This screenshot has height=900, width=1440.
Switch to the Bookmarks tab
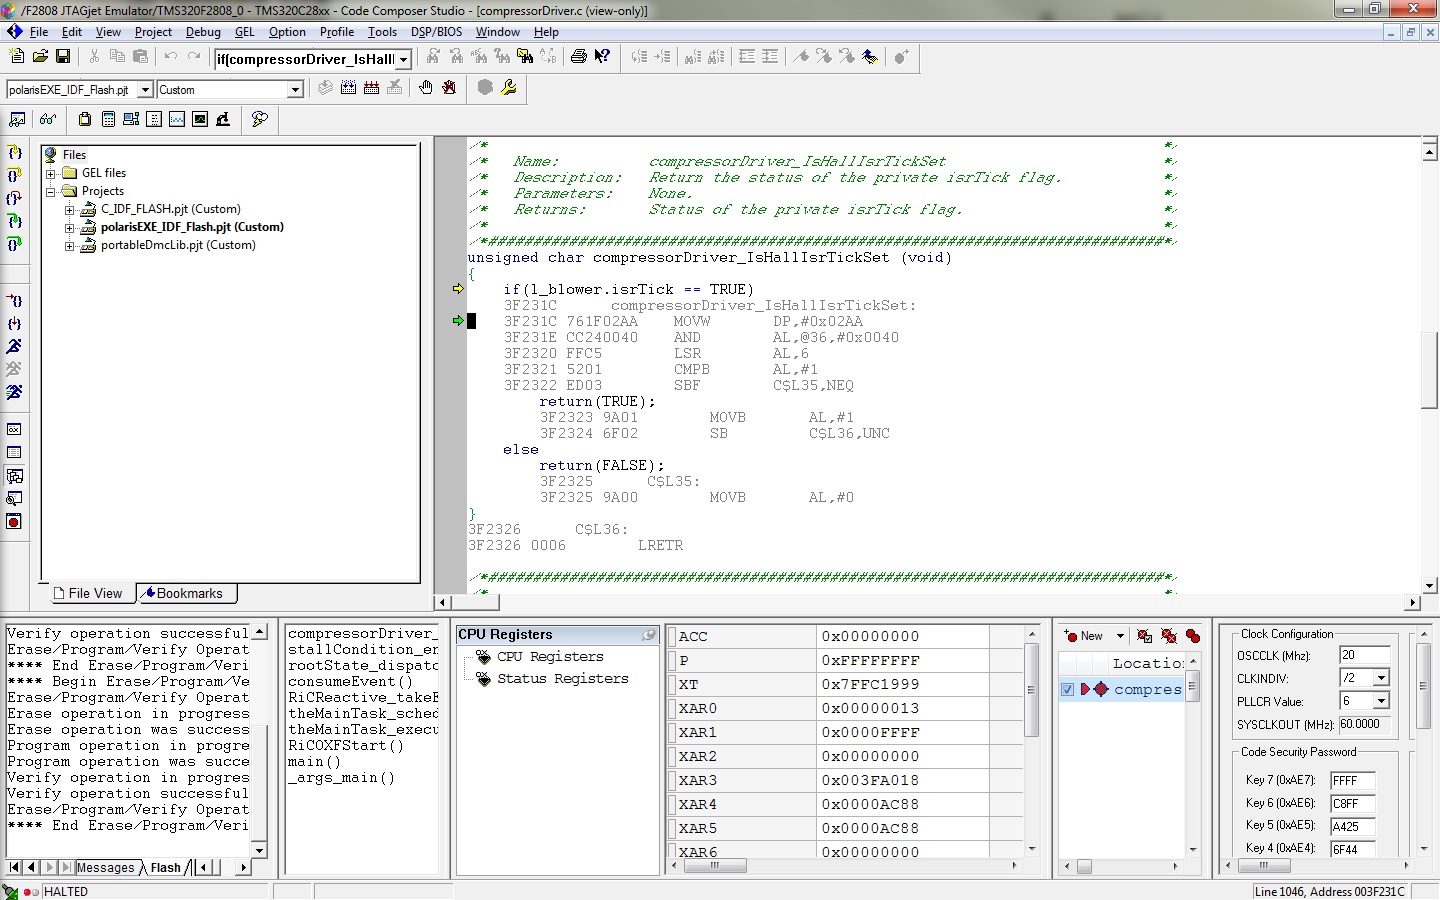(x=186, y=592)
